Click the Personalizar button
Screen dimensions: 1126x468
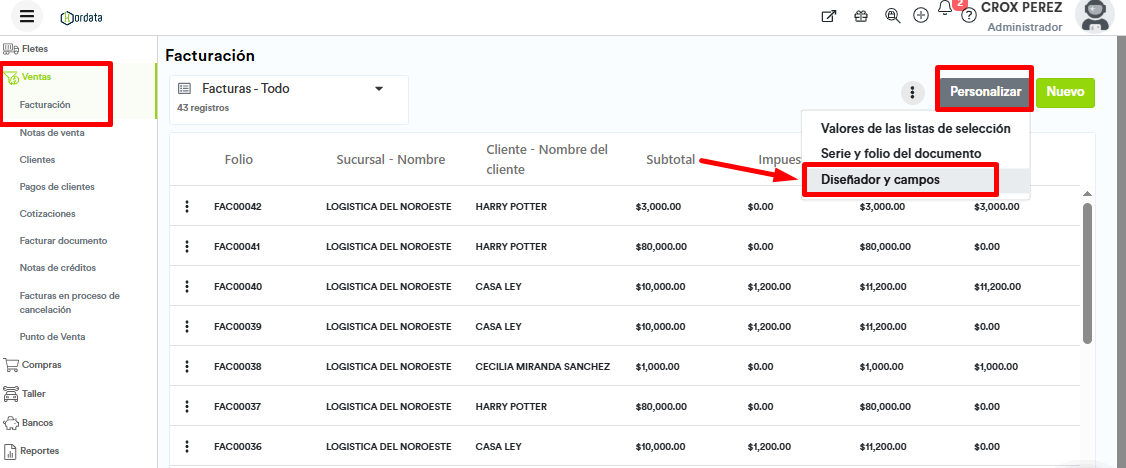click(985, 92)
